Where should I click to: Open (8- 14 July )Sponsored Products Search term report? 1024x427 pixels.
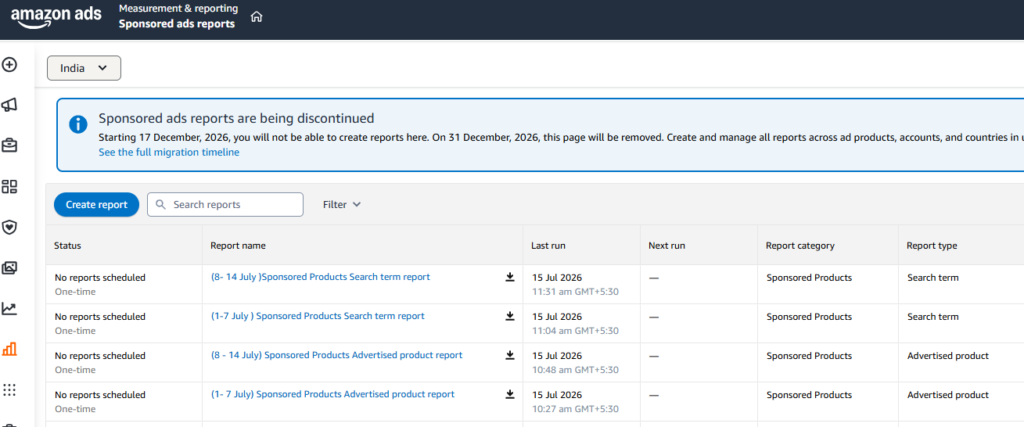tap(321, 277)
